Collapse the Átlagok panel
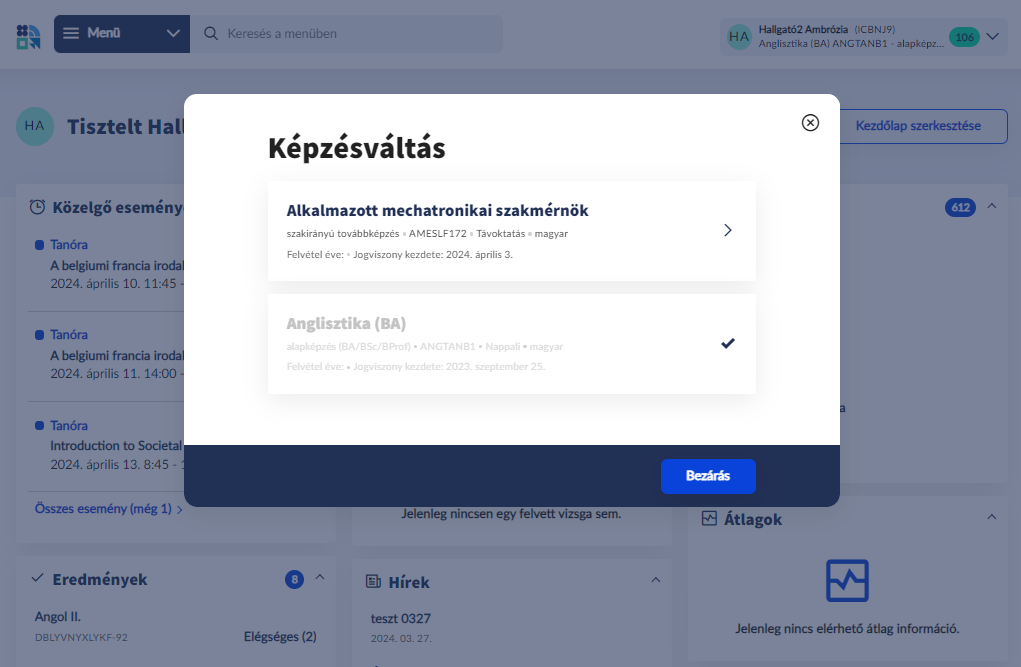1021x667 pixels. tap(991, 517)
